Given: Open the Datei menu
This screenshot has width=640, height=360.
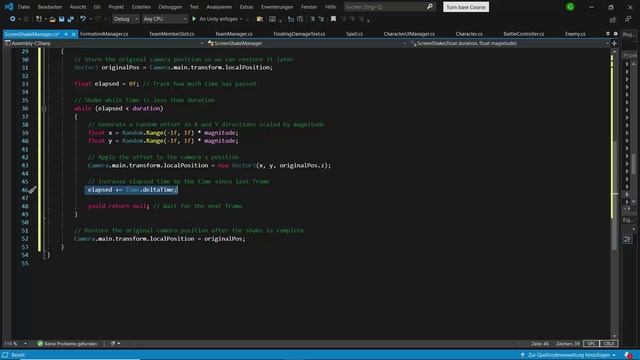Looking at the screenshot, I should (x=24, y=7).
